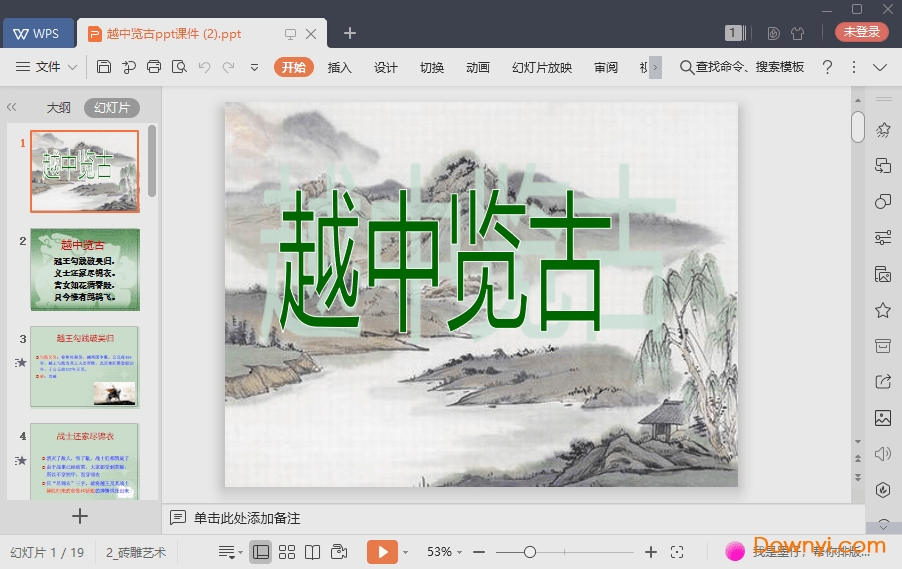Open the vertical three-dot more options
The height and width of the screenshot is (569, 902).
[854, 67]
